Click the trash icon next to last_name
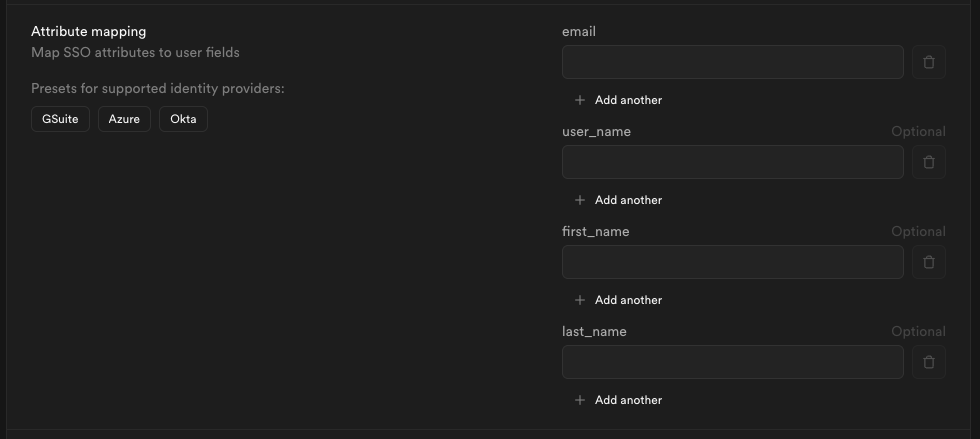Viewport: 980px width, 439px height. [928, 362]
